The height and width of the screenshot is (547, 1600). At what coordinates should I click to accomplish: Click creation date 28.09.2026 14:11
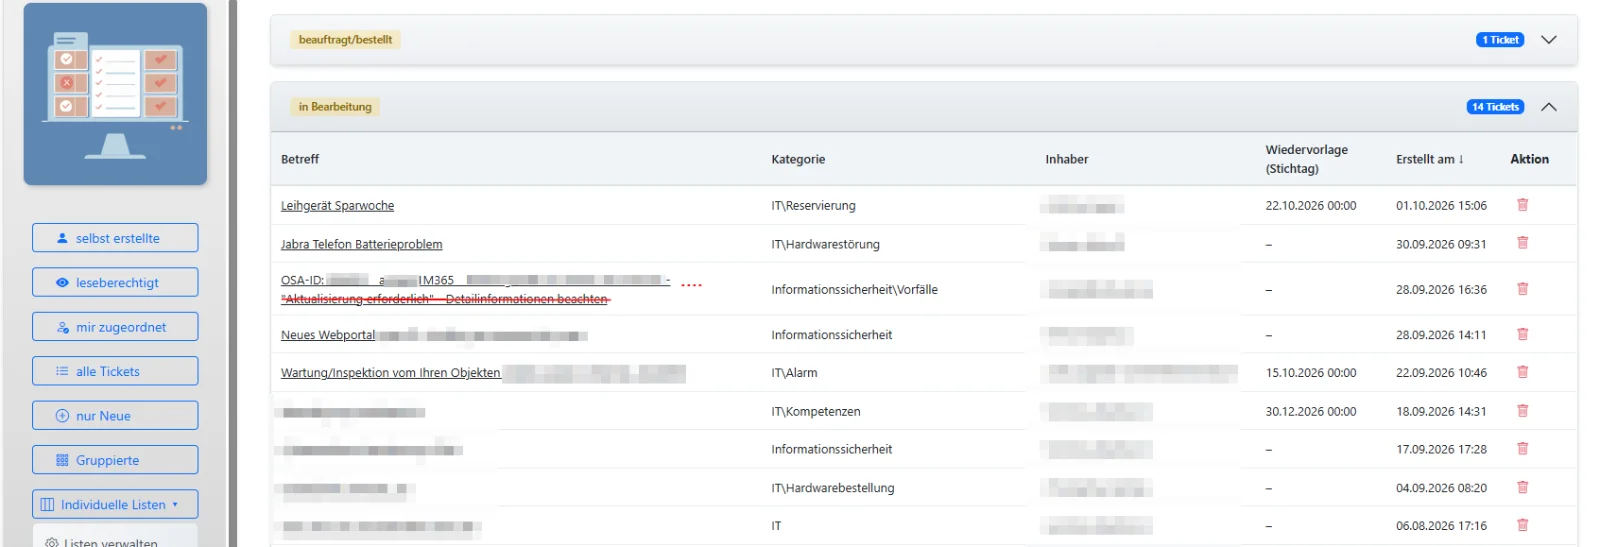click(x=1441, y=335)
